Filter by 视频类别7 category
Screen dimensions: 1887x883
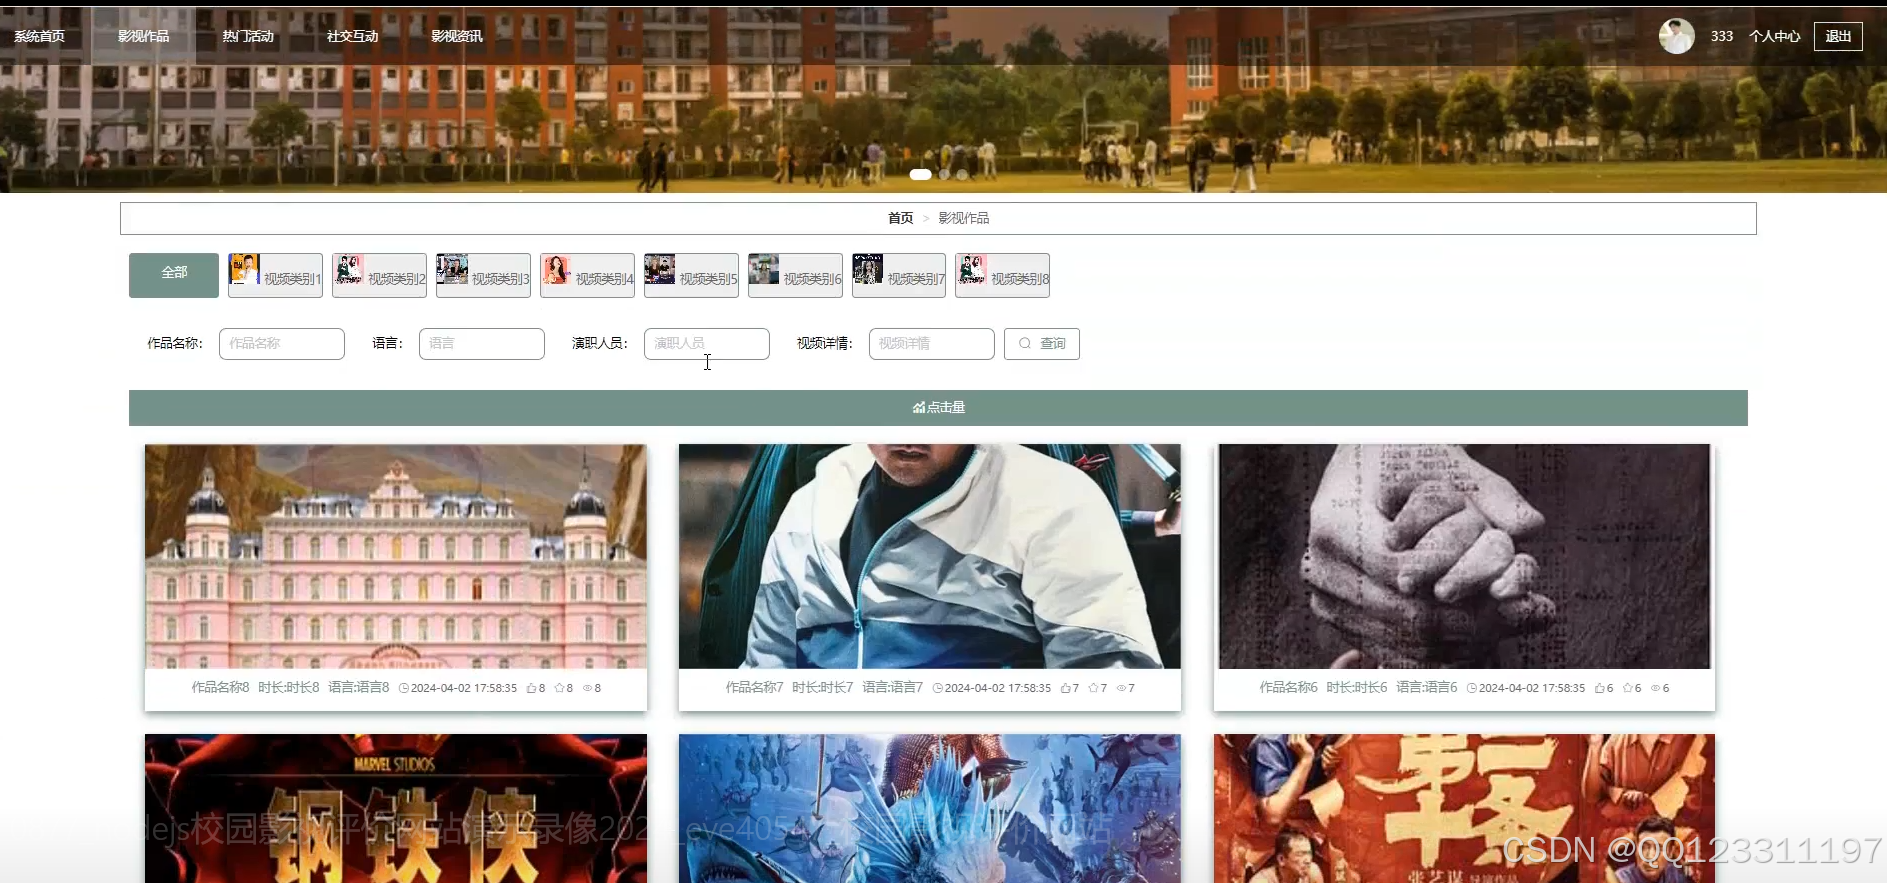pyautogui.click(x=899, y=275)
